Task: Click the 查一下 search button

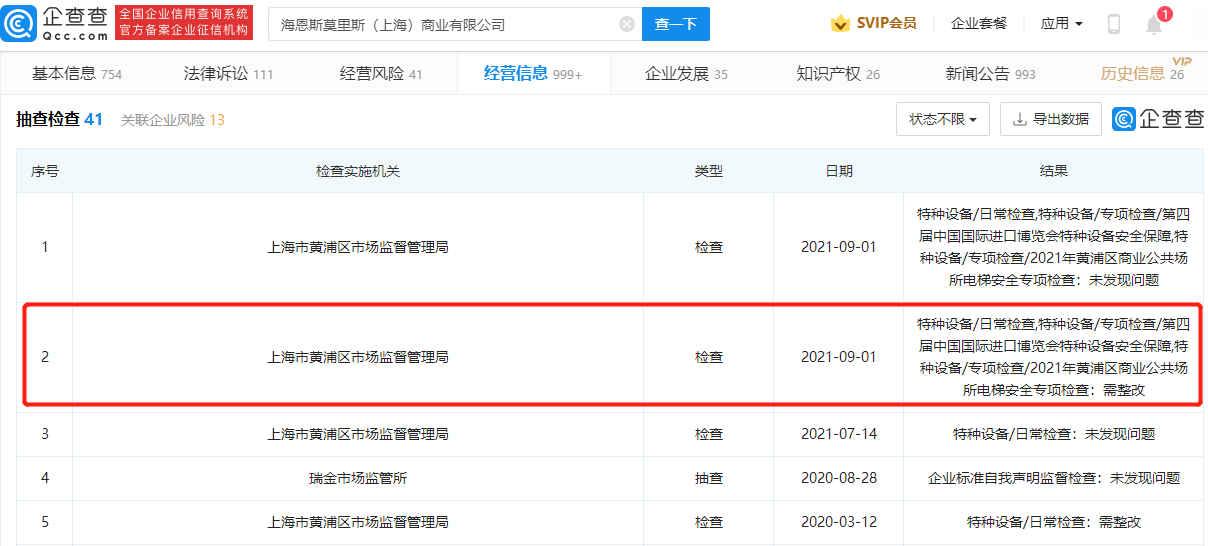Action: click(675, 24)
